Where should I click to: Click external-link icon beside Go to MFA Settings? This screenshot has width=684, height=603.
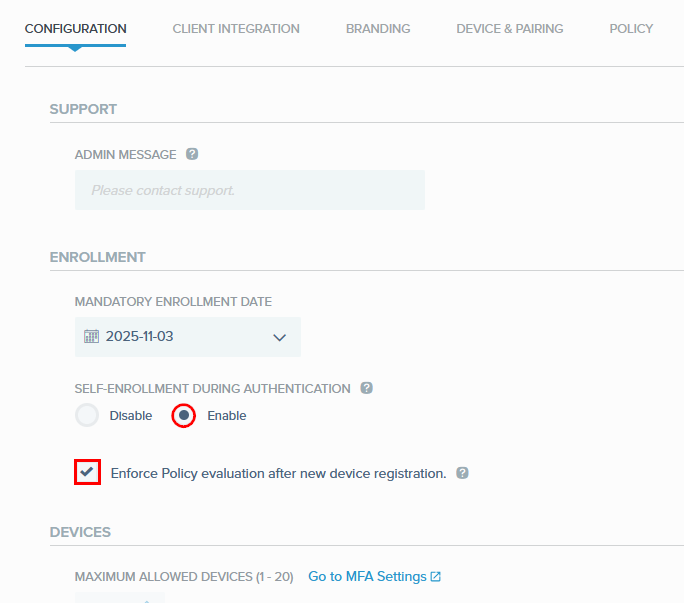[435, 577]
